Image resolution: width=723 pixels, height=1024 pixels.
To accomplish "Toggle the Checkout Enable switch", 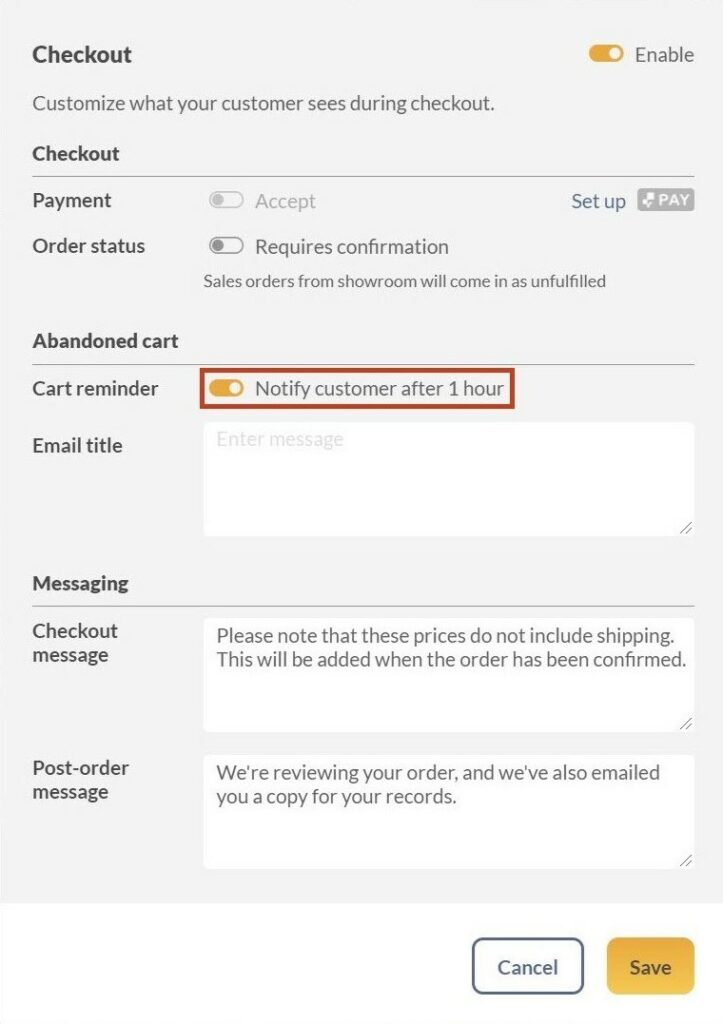I will (605, 54).
